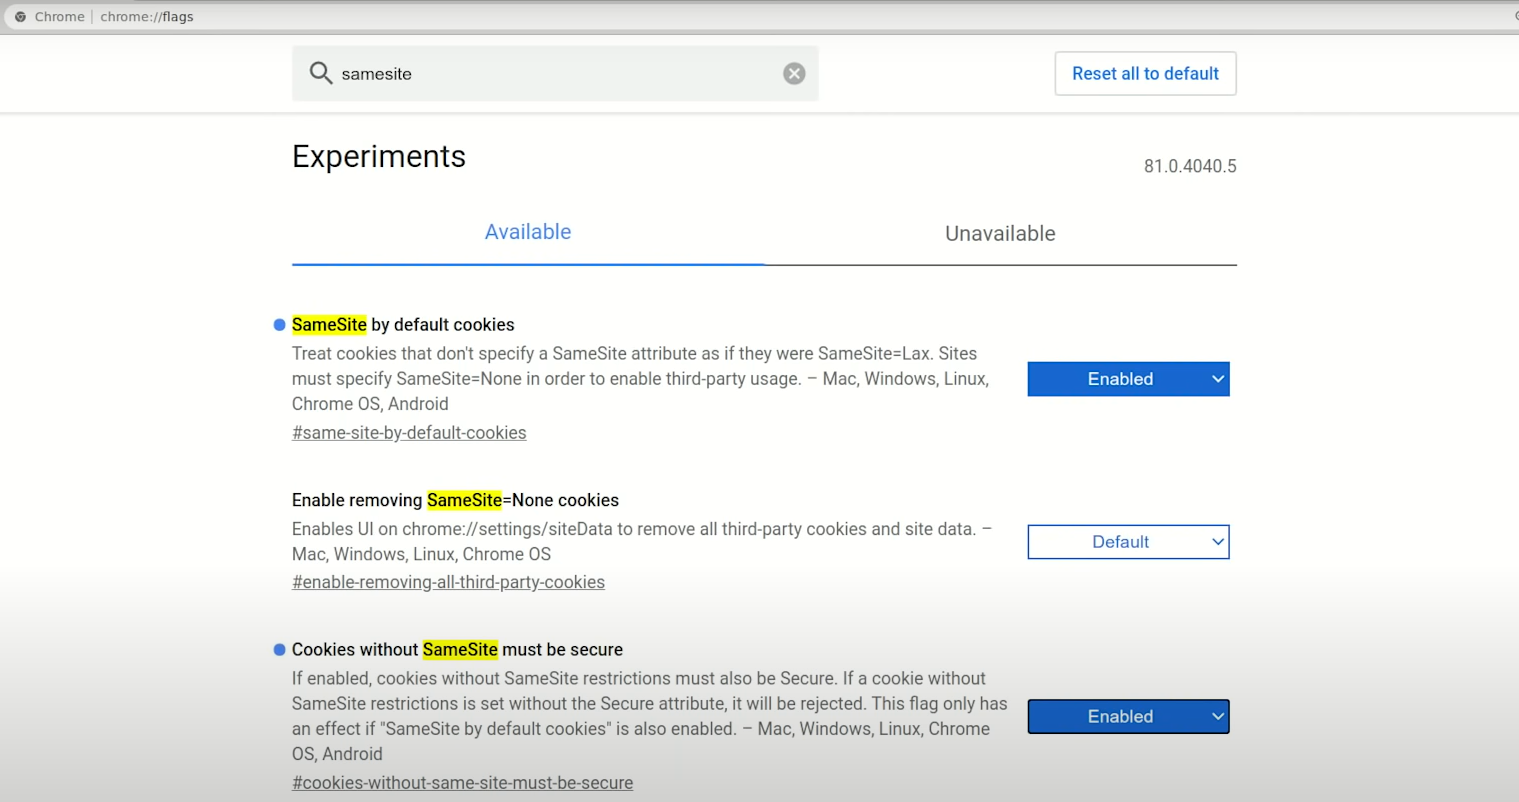Click the SameSite by default cookies title
The image size is (1519, 802).
pyautogui.click(x=403, y=325)
